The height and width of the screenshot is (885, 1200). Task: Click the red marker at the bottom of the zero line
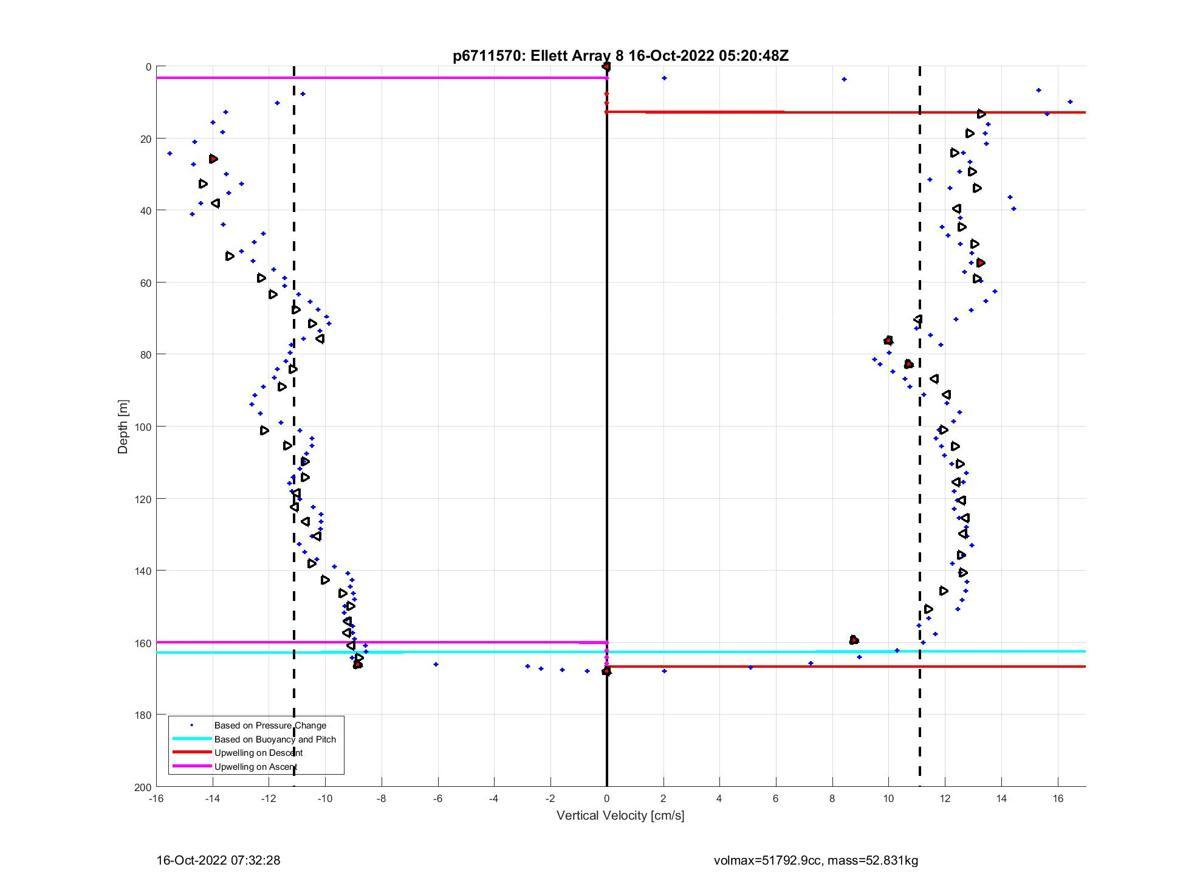[x=606, y=671]
